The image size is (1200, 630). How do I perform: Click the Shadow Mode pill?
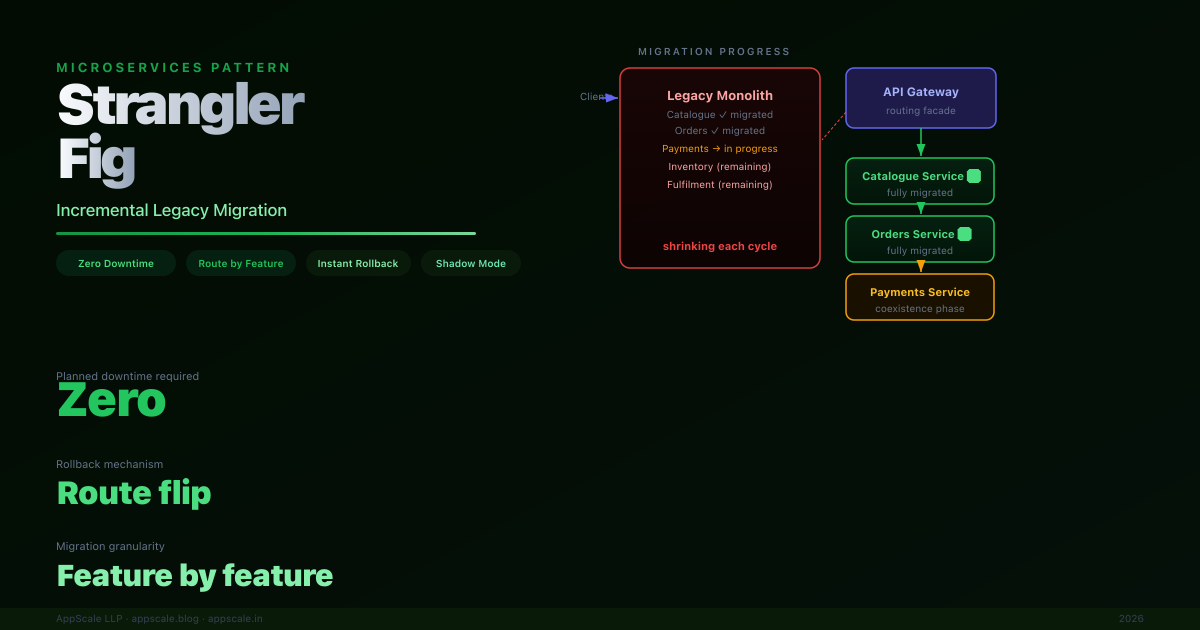(471, 264)
